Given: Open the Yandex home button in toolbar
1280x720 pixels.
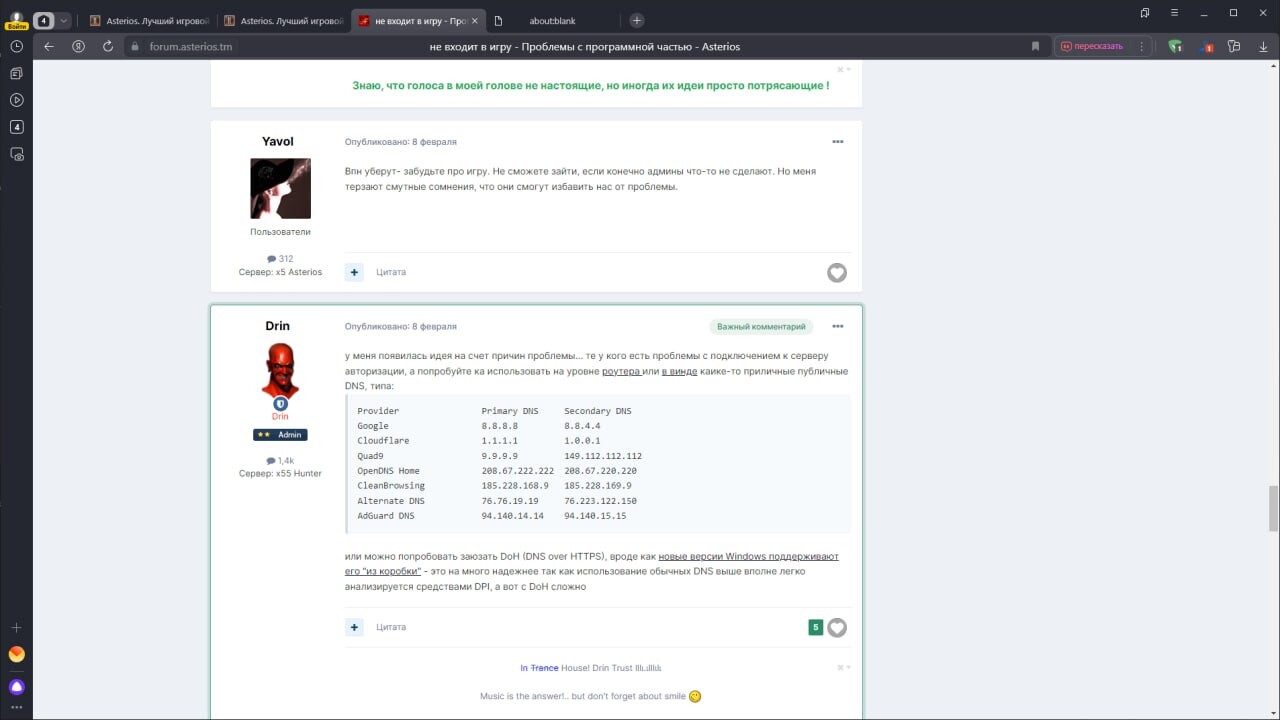Looking at the screenshot, I should point(79,46).
